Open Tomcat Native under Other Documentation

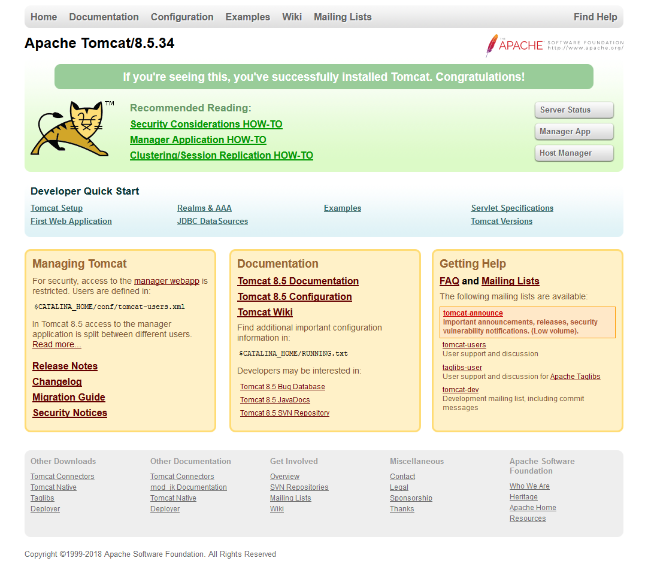(x=173, y=498)
